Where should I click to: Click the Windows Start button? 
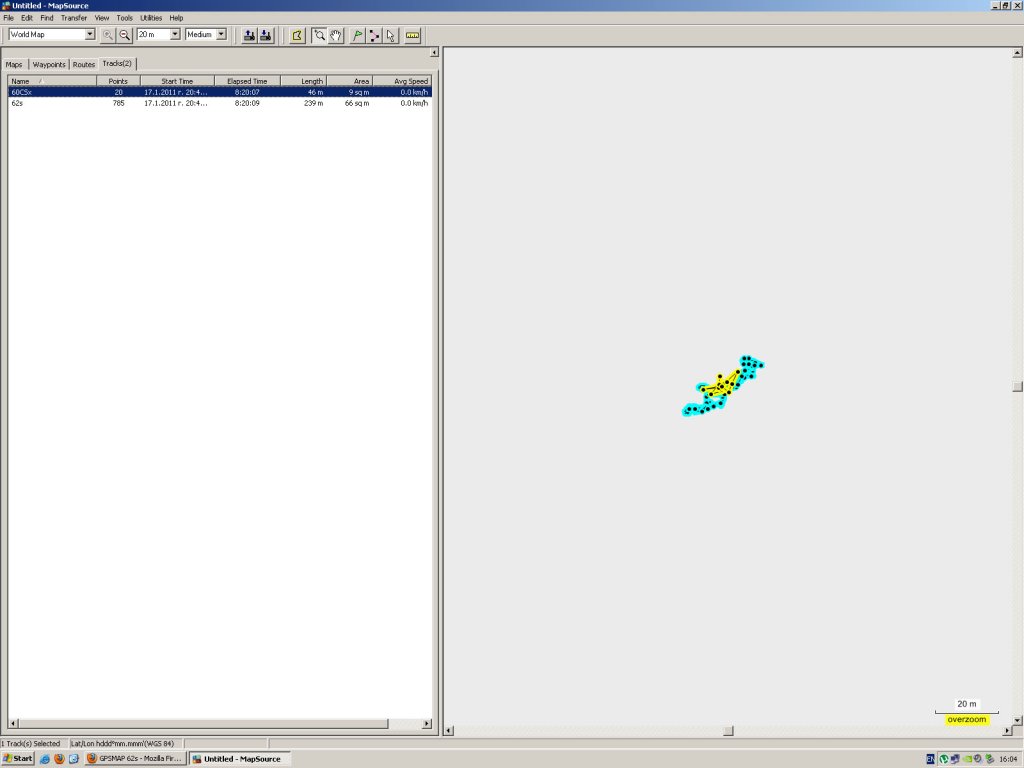(18, 758)
